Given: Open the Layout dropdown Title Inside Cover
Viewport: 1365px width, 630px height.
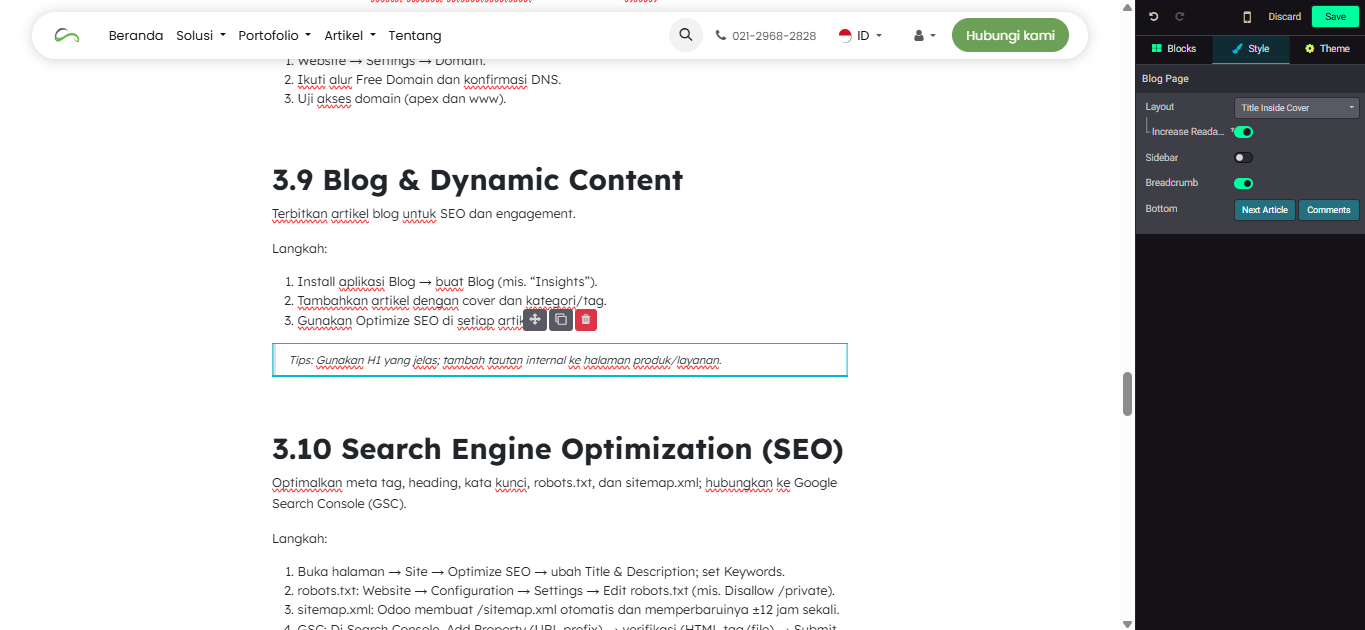Looking at the screenshot, I should click(1296, 107).
